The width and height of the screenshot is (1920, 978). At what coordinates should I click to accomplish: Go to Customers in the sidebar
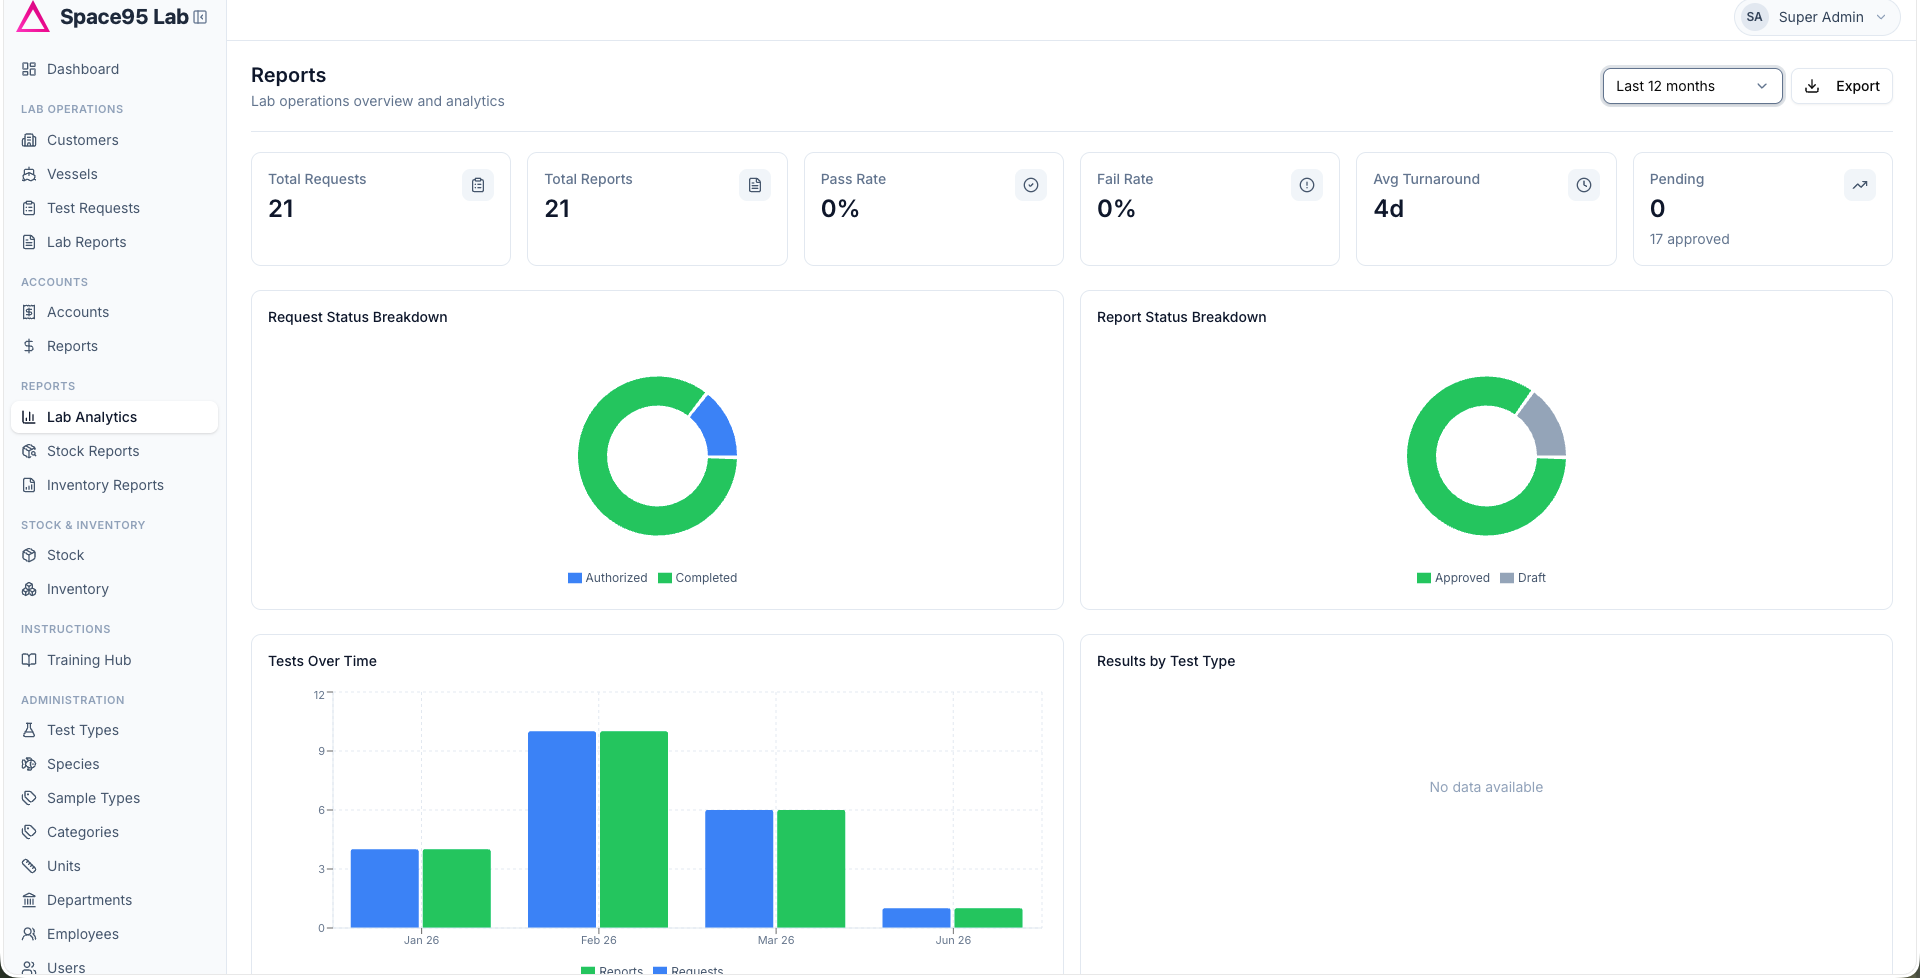coord(114,140)
